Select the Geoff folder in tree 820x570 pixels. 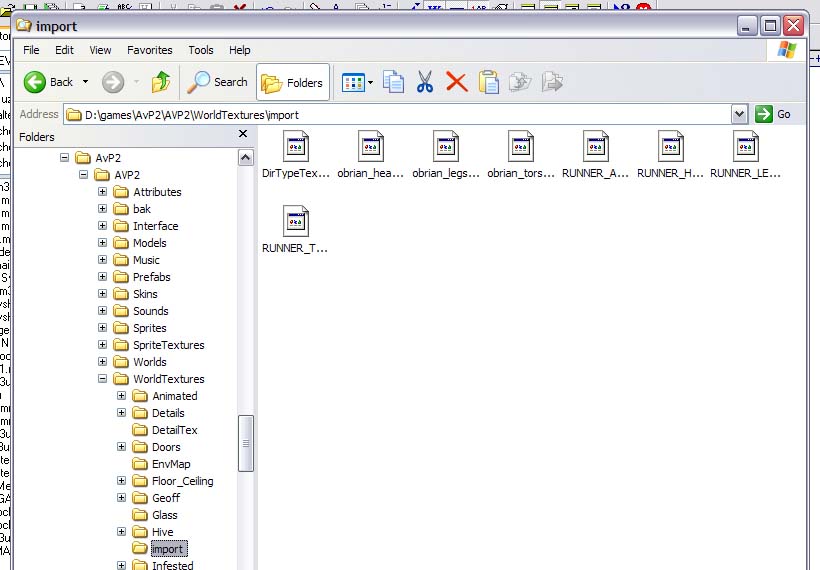pyautogui.click(x=166, y=498)
